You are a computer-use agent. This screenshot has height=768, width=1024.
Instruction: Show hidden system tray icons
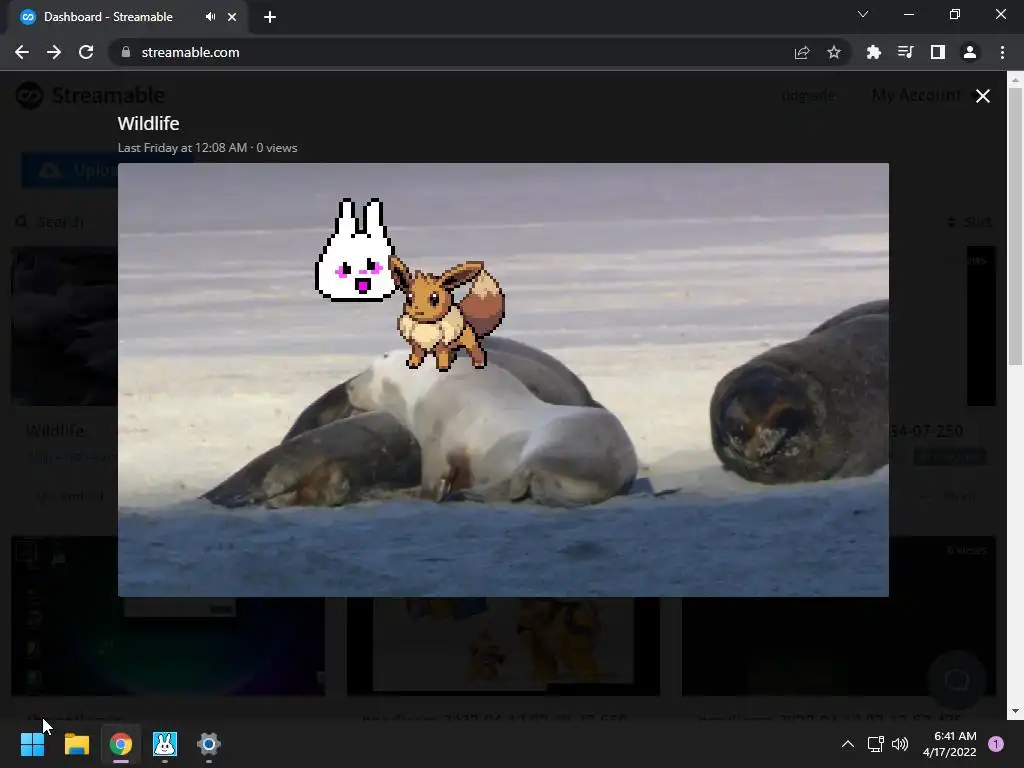click(x=848, y=744)
